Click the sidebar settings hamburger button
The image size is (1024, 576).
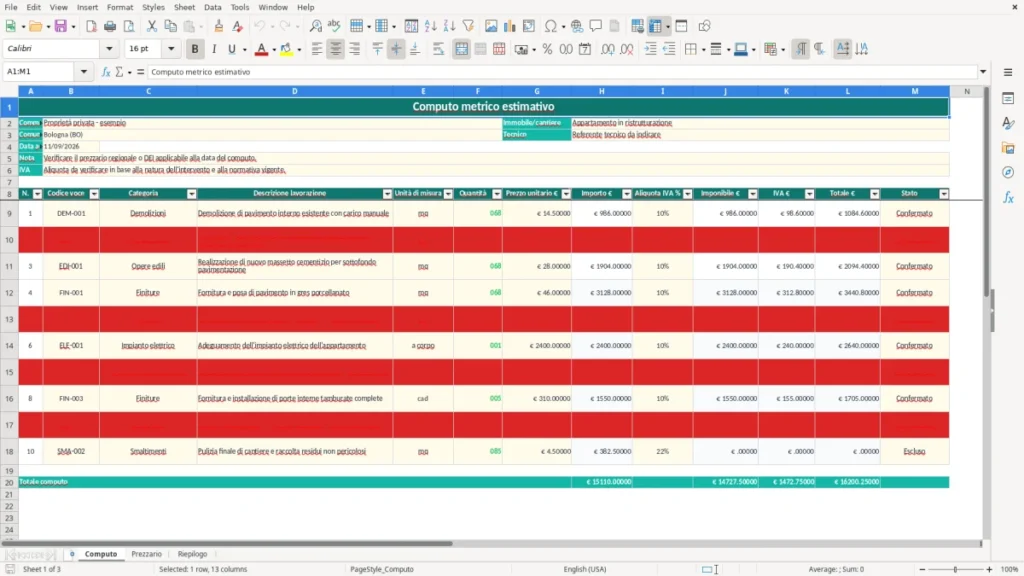pos(1008,72)
